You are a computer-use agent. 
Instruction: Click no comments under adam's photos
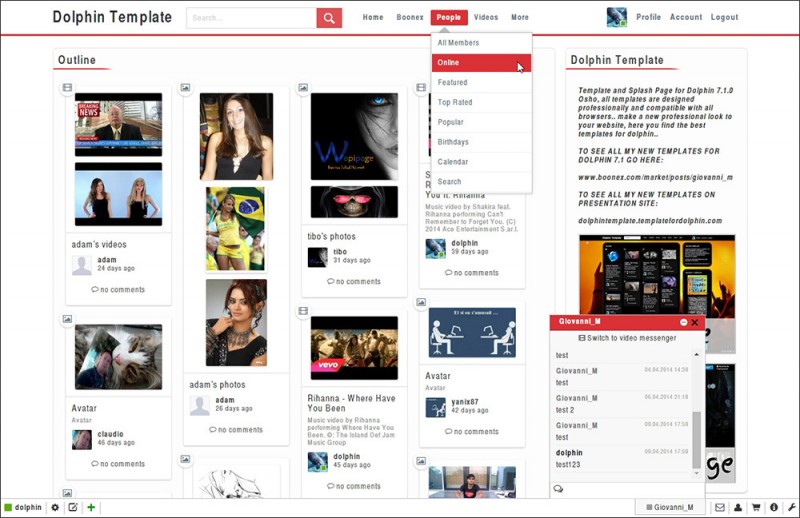236,430
